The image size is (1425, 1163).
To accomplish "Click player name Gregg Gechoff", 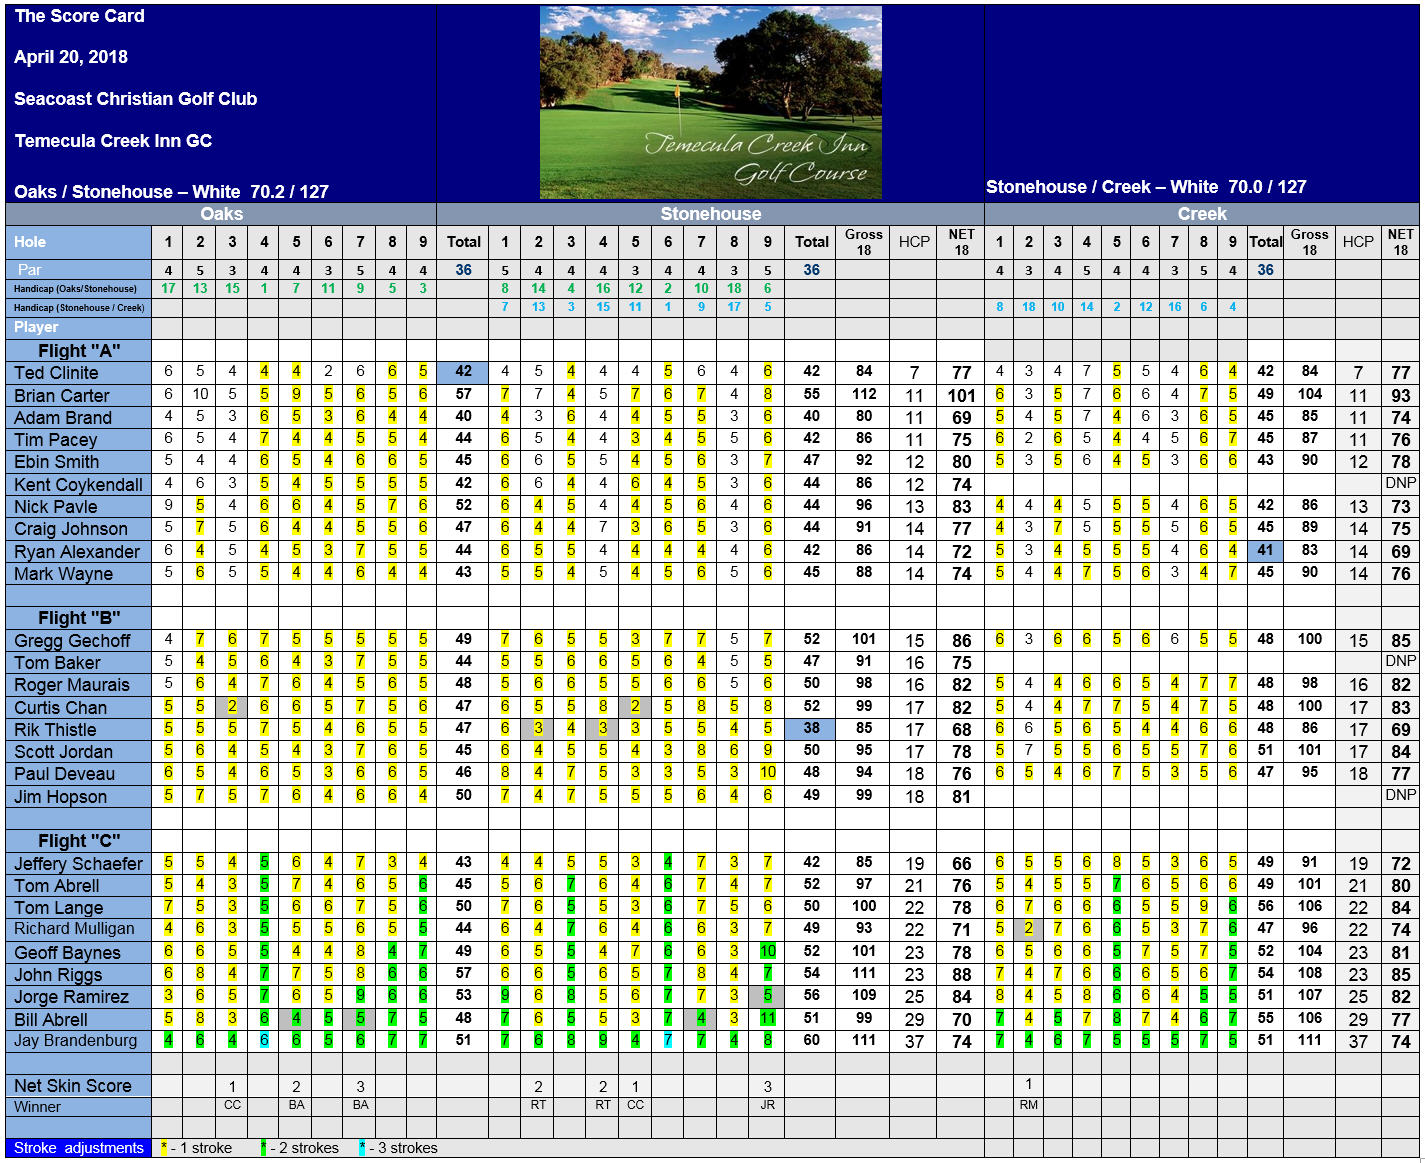I will (x=72, y=641).
